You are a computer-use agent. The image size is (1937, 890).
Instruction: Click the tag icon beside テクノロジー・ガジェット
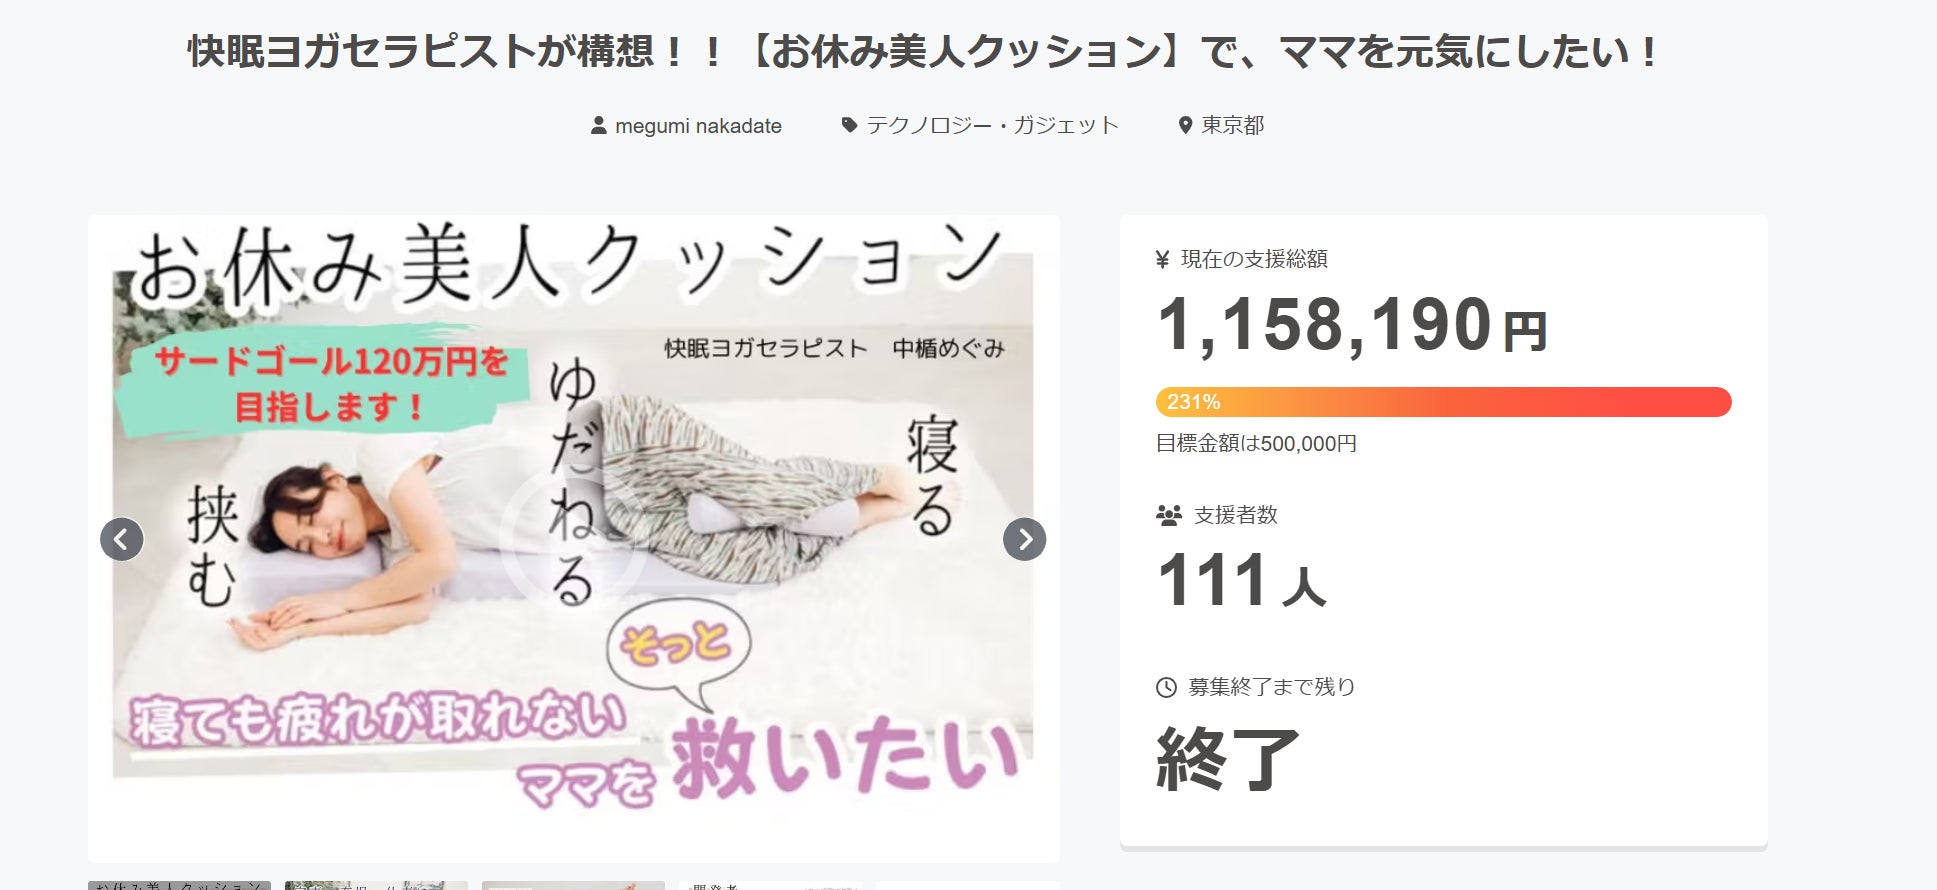pos(849,125)
